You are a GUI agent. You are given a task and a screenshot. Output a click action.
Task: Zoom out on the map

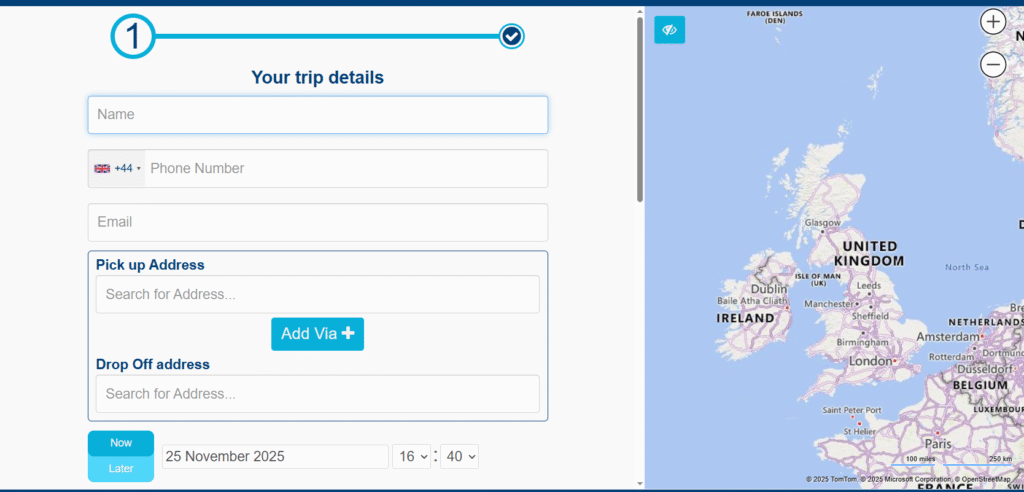992,65
